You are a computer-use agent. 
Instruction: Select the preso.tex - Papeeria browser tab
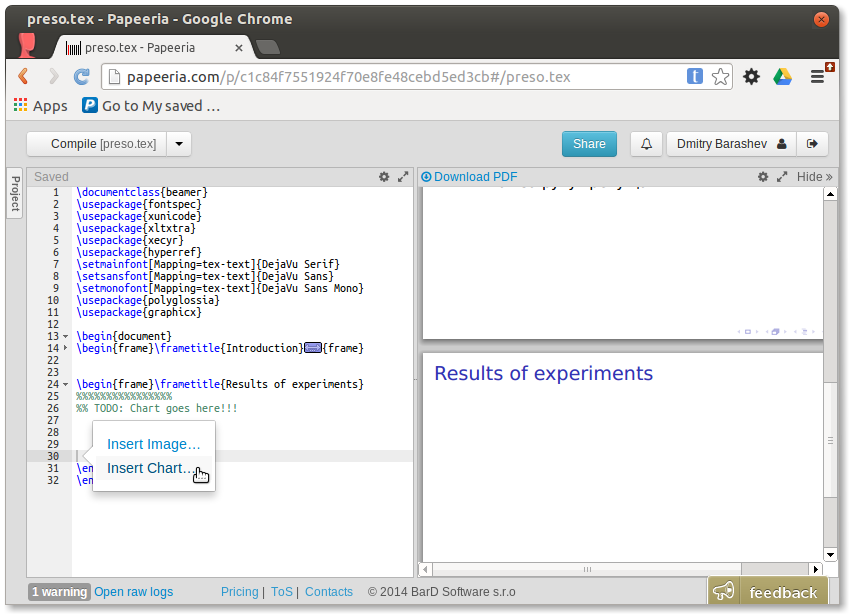pyautogui.click(x=153, y=48)
